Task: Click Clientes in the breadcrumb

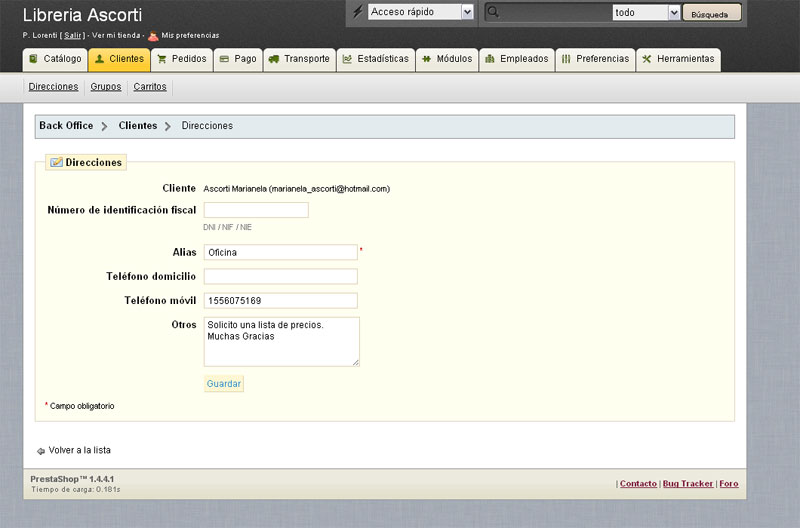Action: tap(138, 125)
